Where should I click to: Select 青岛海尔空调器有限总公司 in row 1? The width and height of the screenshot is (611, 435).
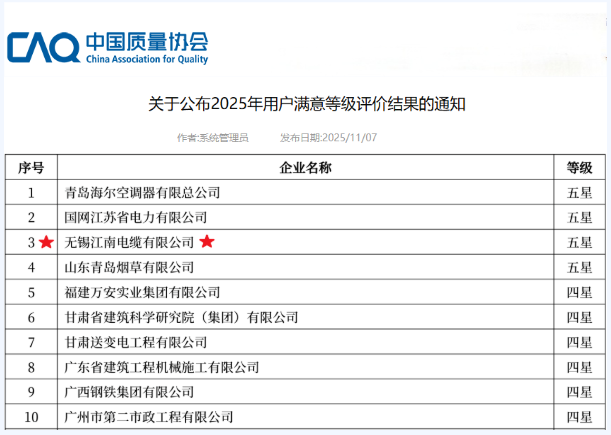click(142, 192)
